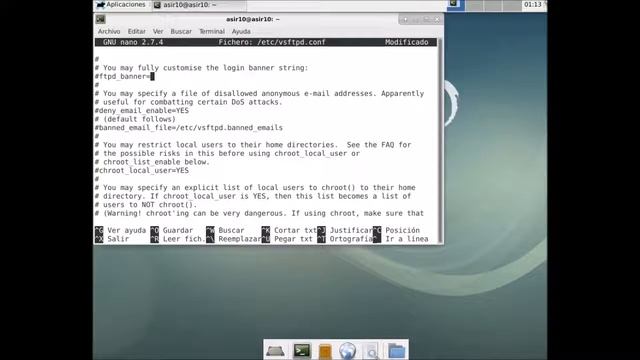Click the nano 'Ver ayuda' shortcut label
Screen dimensions: 640x360
(127, 230)
